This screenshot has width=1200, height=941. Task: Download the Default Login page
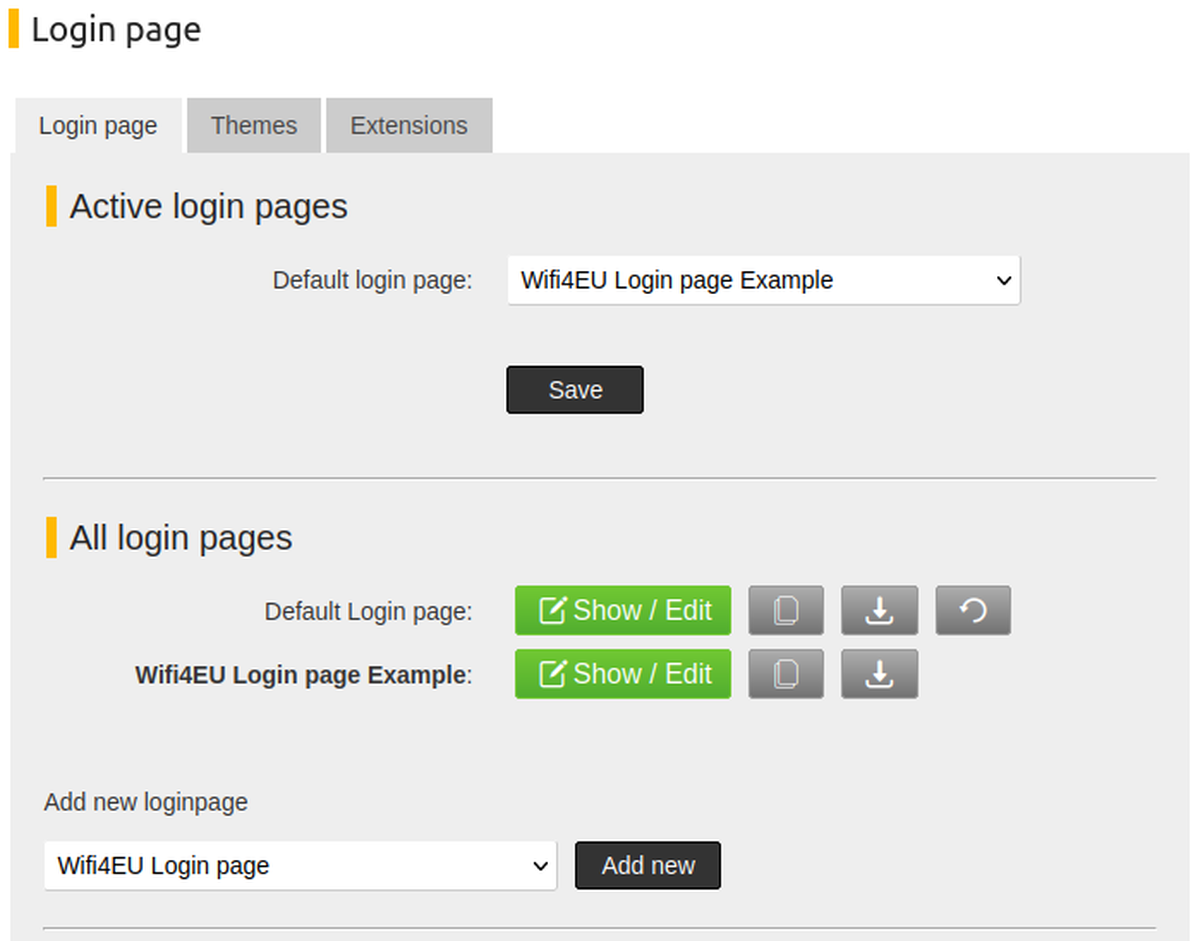[x=879, y=610]
